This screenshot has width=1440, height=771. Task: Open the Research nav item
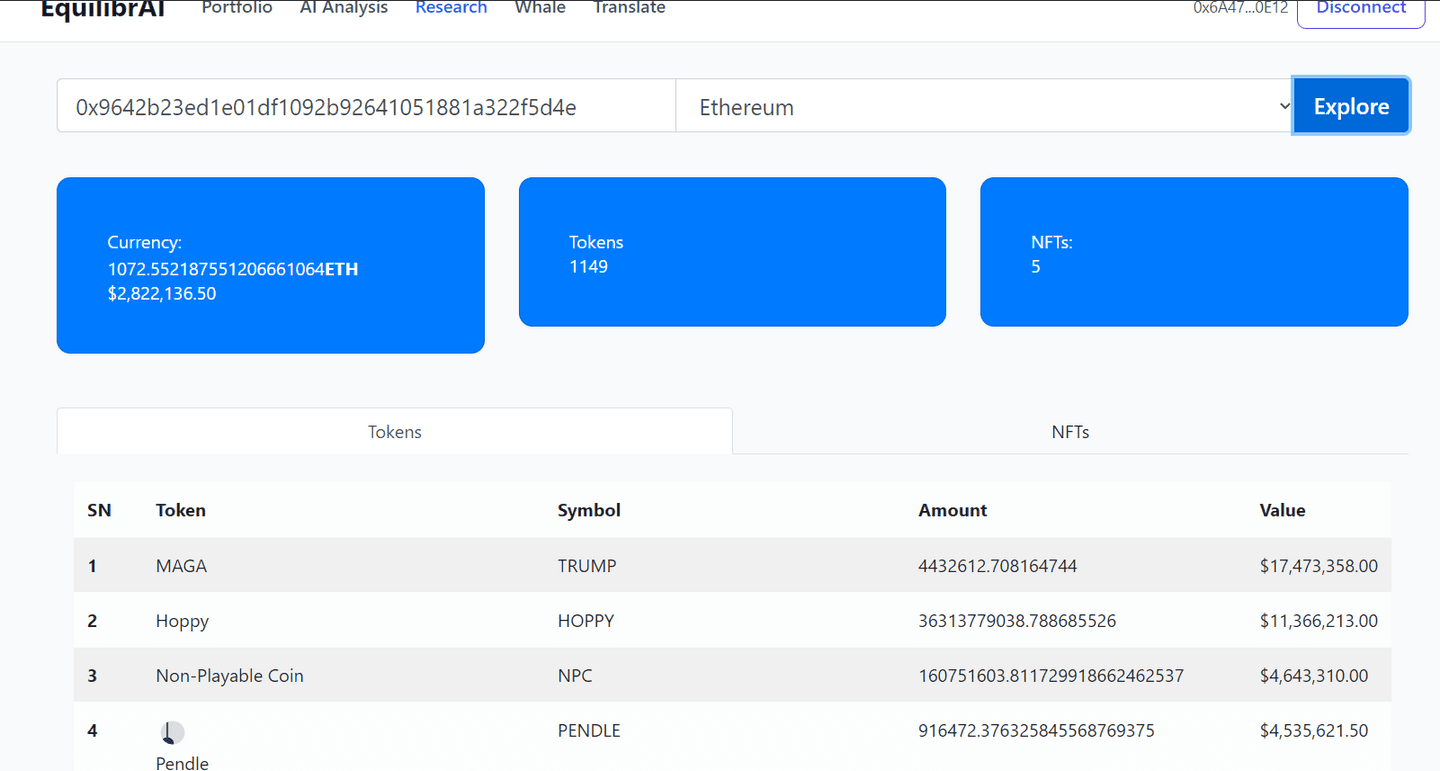click(451, 8)
